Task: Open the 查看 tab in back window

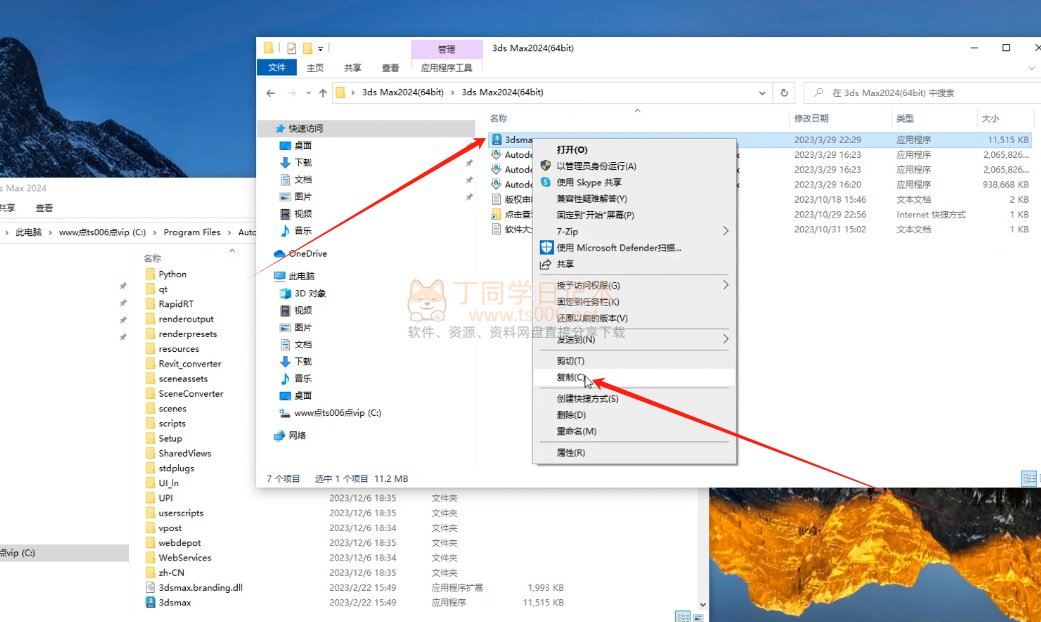Action: [44, 208]
